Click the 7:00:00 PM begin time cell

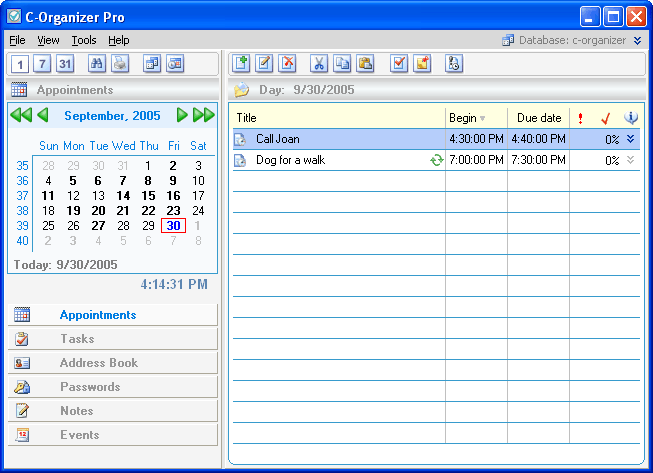(x=476, y=160)
